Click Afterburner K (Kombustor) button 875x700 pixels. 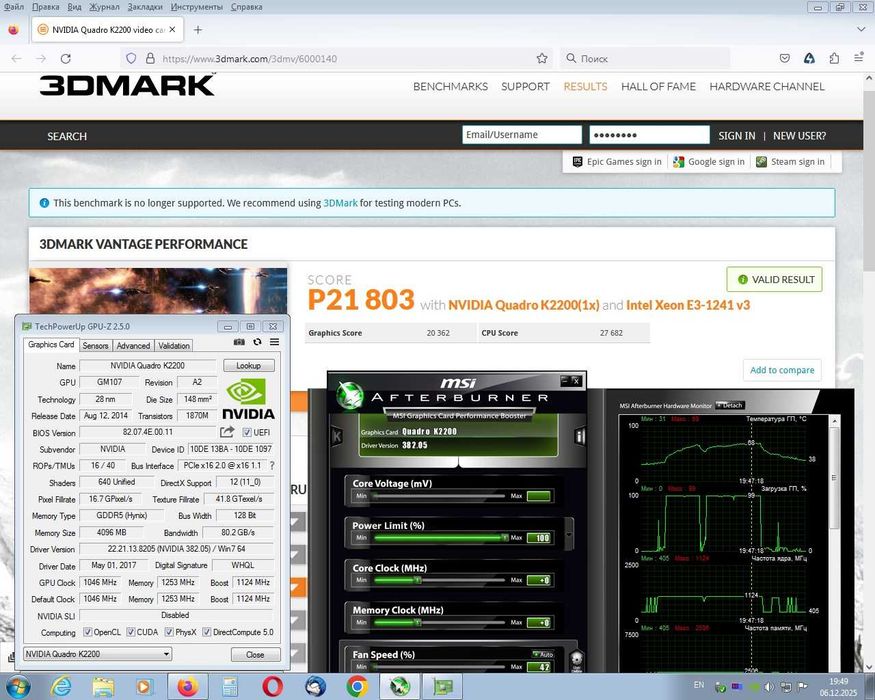click(x=337, y=436)
